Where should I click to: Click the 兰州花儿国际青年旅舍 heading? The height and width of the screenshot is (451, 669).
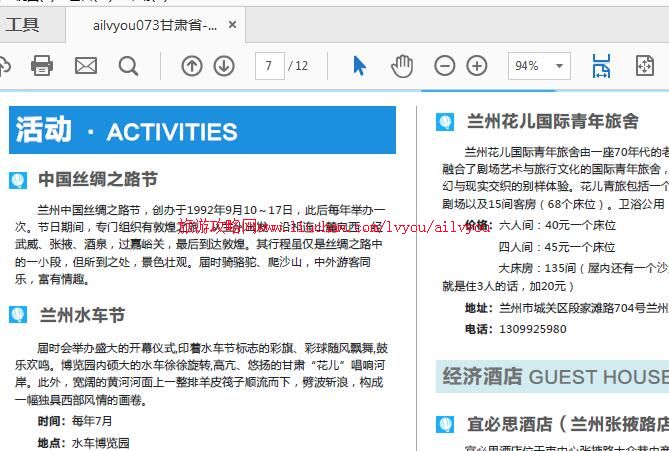[x=552, y=122]
